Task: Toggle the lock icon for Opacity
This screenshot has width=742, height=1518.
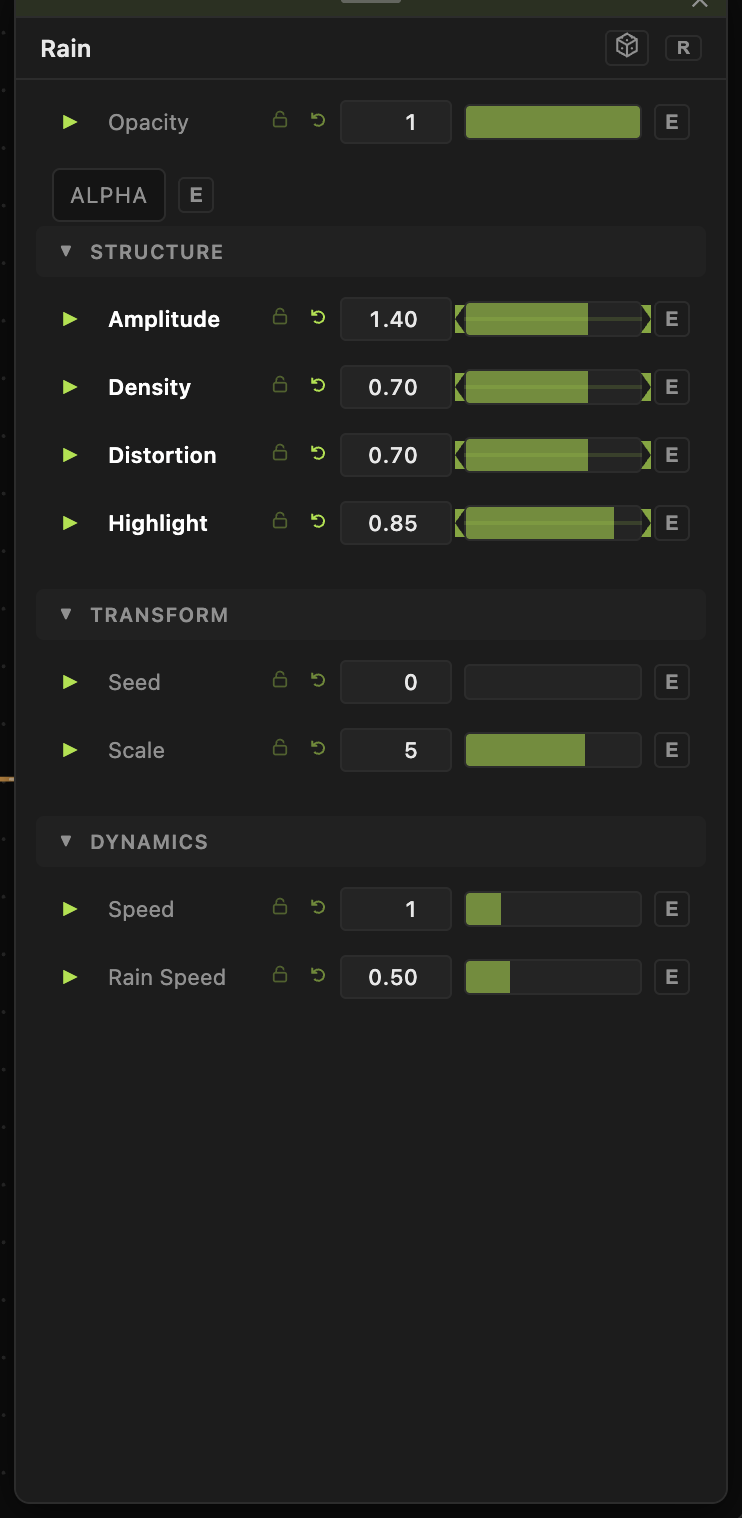Action: pyautogui.click(x=280, y=121)
